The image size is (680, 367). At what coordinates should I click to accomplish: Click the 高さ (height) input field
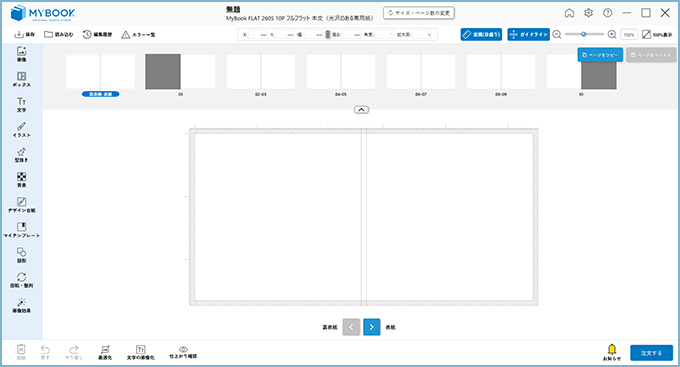pos(351,34)
